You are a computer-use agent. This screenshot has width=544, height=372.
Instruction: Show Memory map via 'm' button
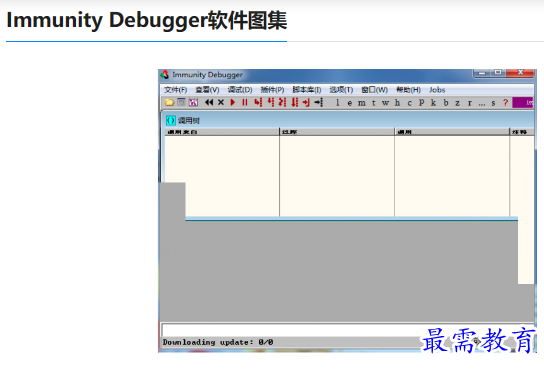tap(362, 103)
